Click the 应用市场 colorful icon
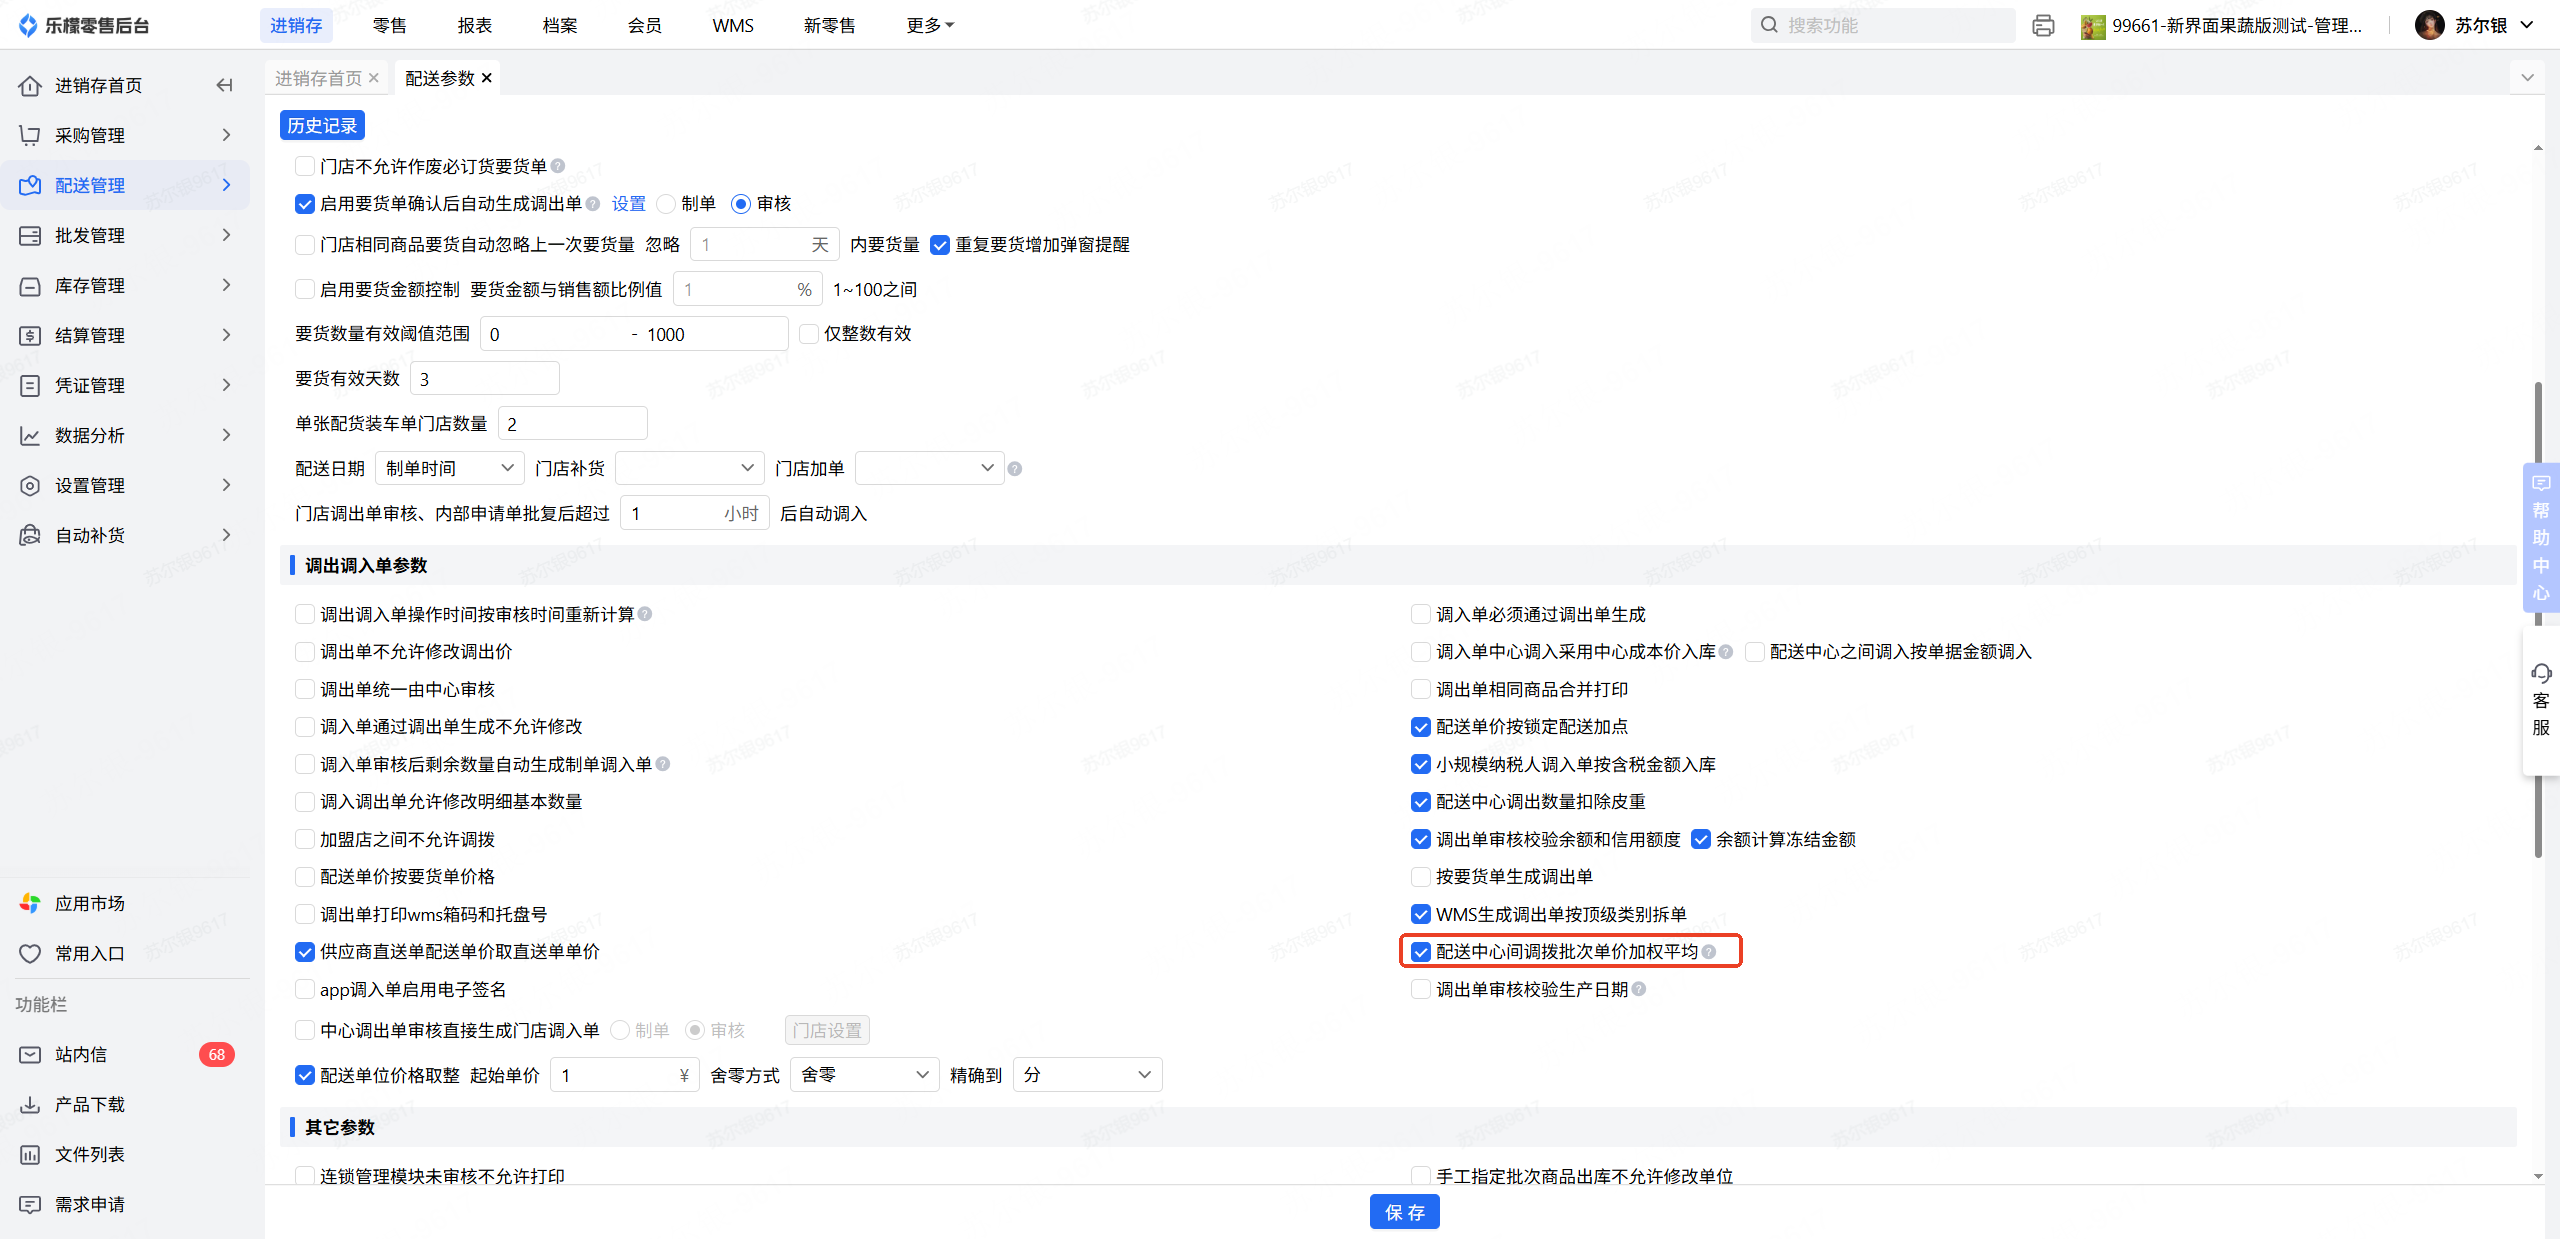 (x=30, y=903)
